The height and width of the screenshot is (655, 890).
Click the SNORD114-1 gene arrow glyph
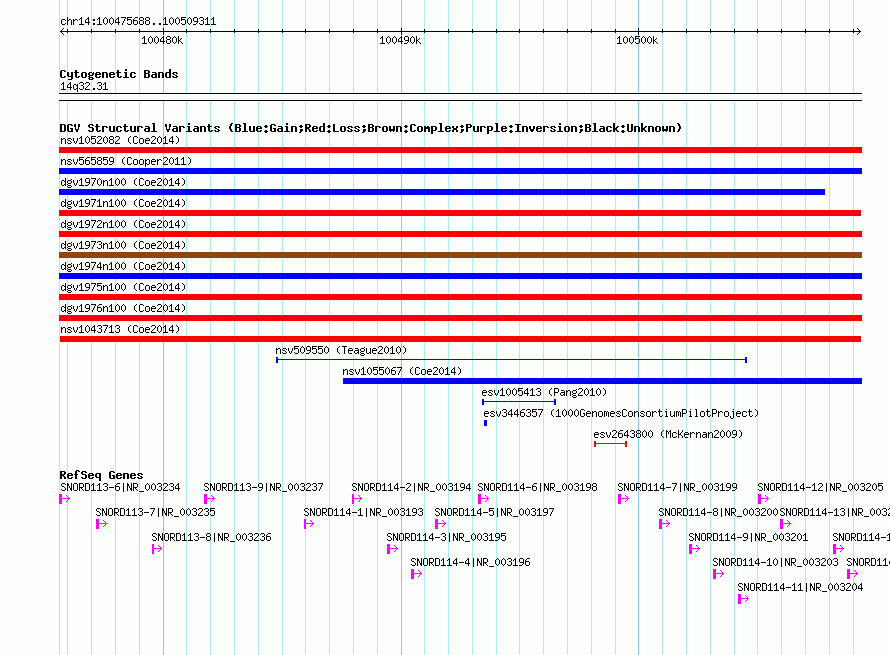click(309, 524)
